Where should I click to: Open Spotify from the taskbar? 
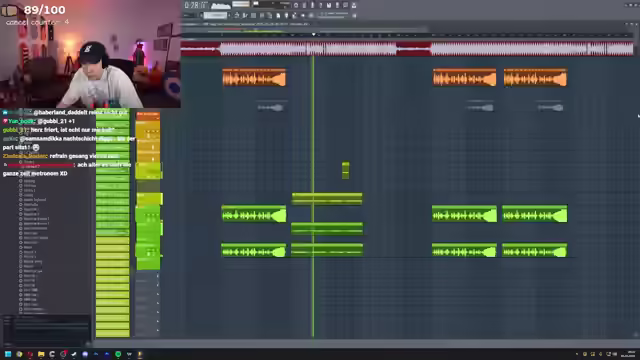pos(118,354)
